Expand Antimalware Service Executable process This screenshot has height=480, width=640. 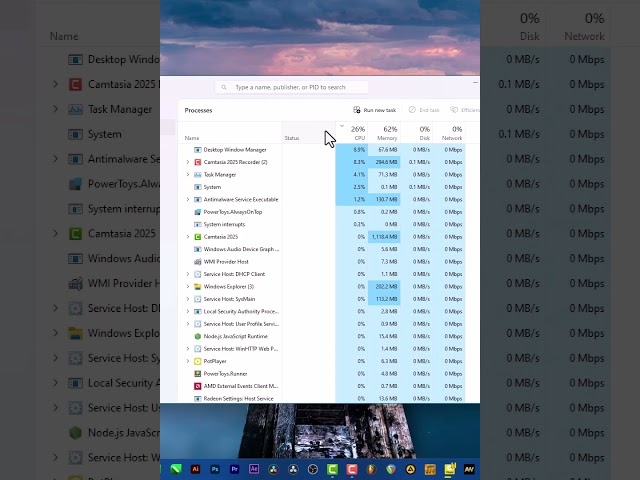click(188, 200)
